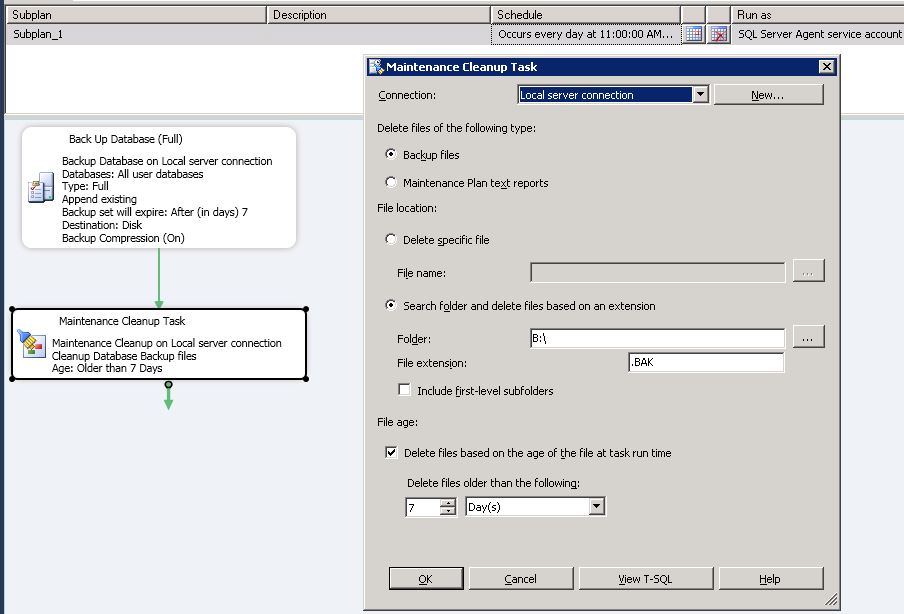This screenshot has height=614, width=904.
Task: Uncheck Delete files based on age checkbox
Action: (391, 453)
